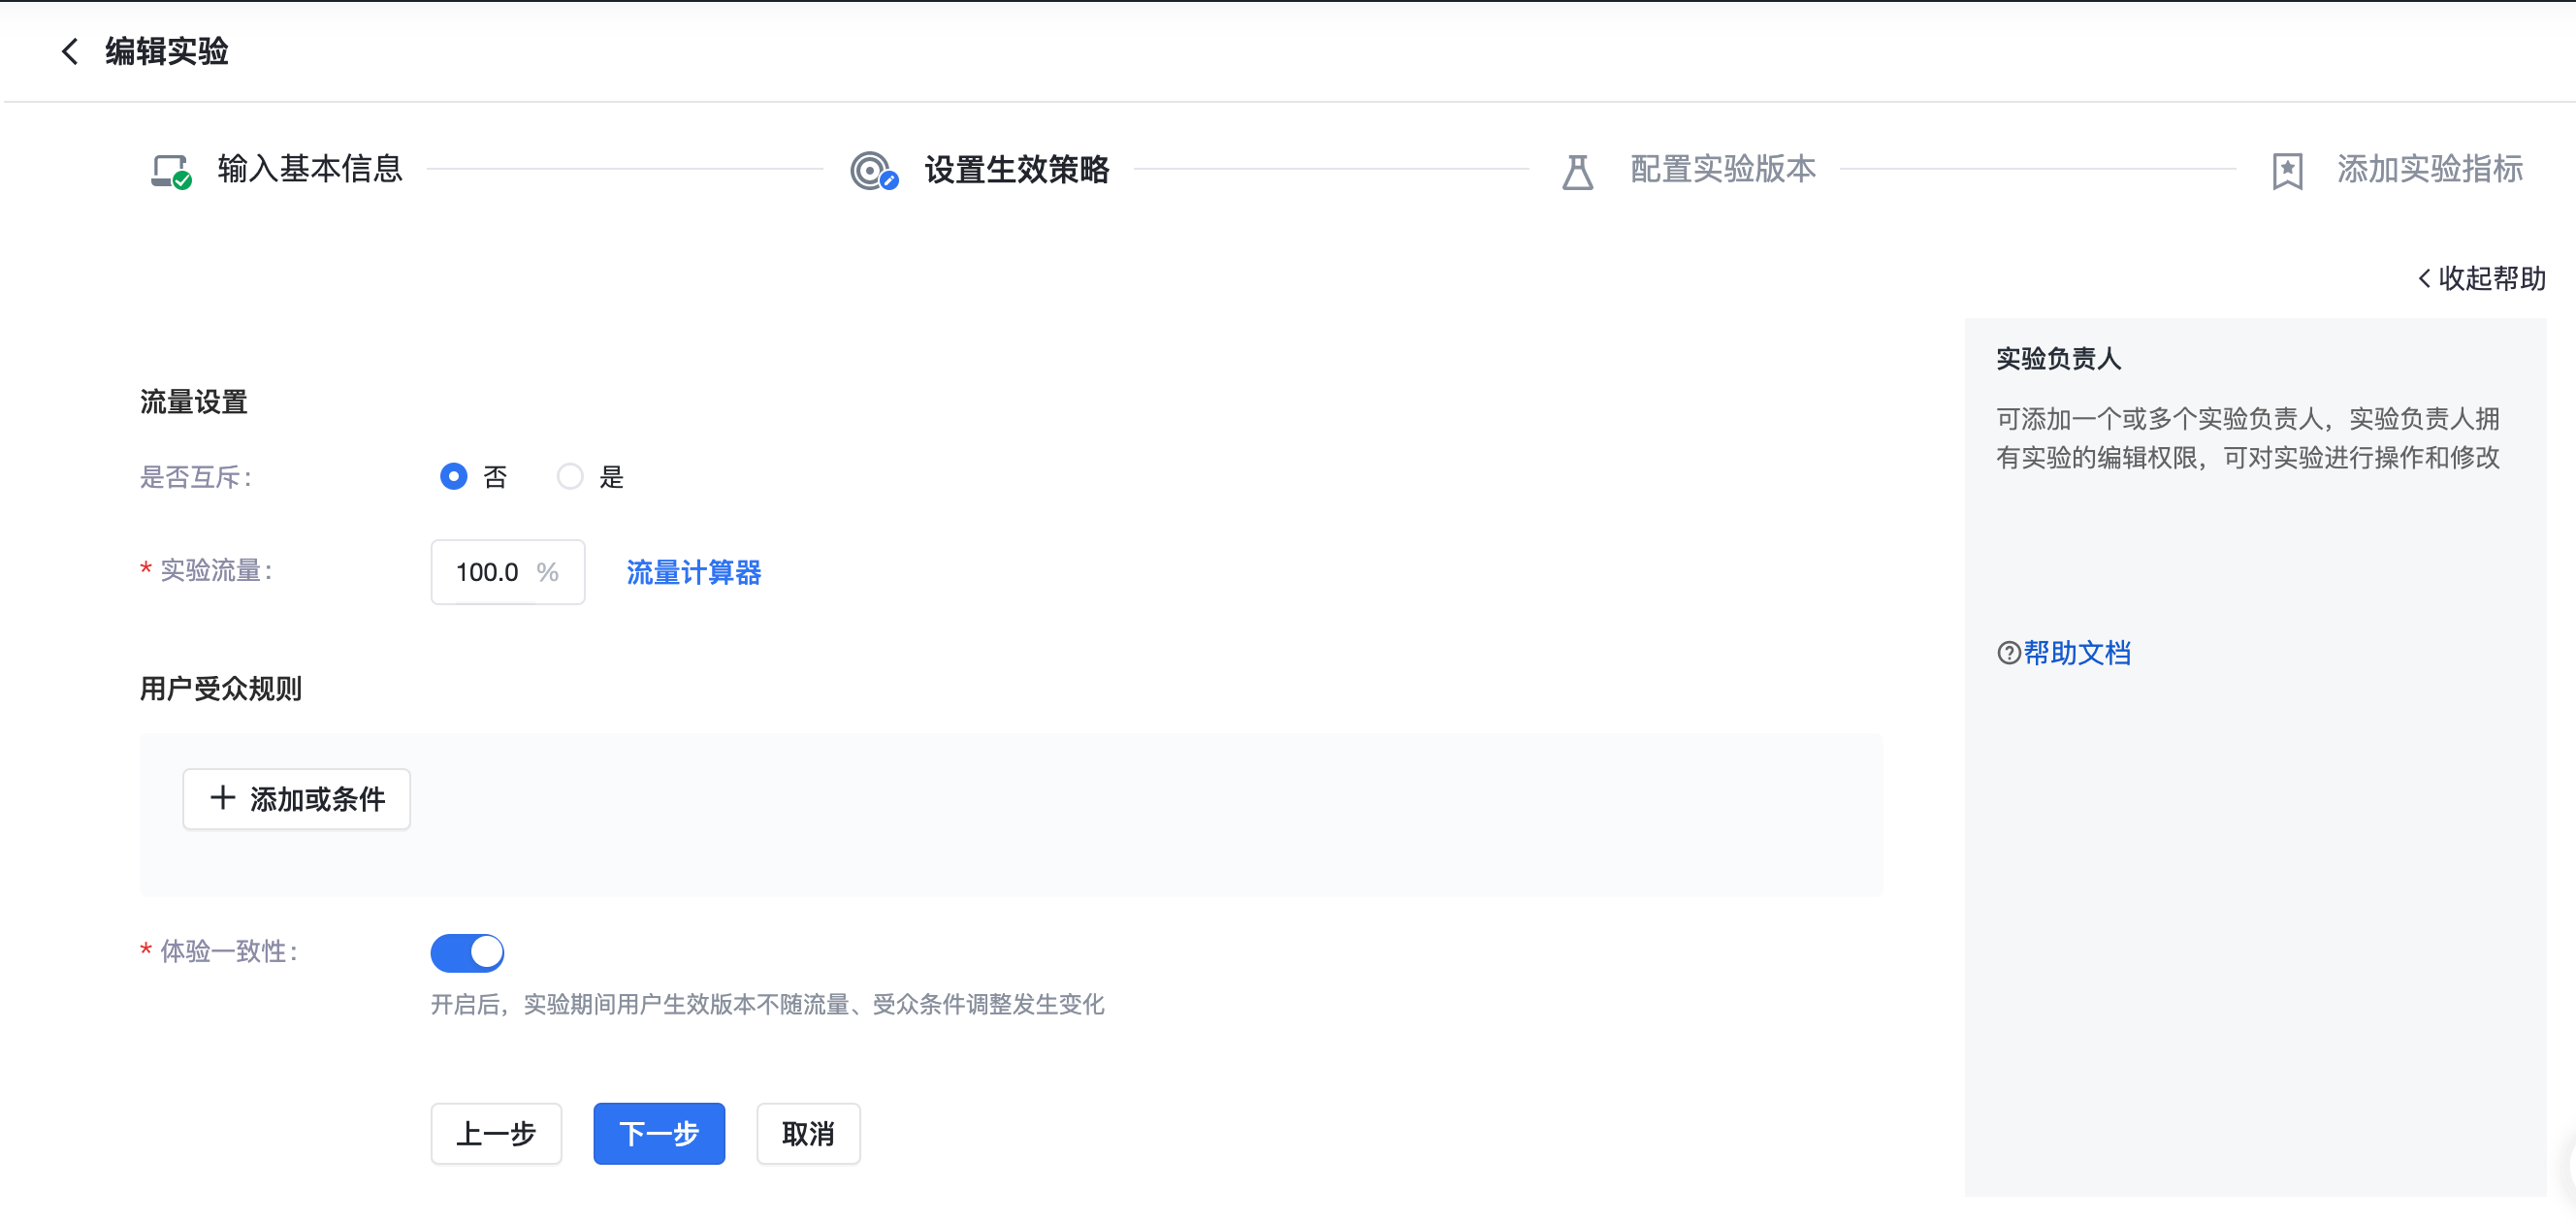The image size is (2576, 1222).
Task: Click the back arrow beside 编辑实验
Action: pos(69,51)
